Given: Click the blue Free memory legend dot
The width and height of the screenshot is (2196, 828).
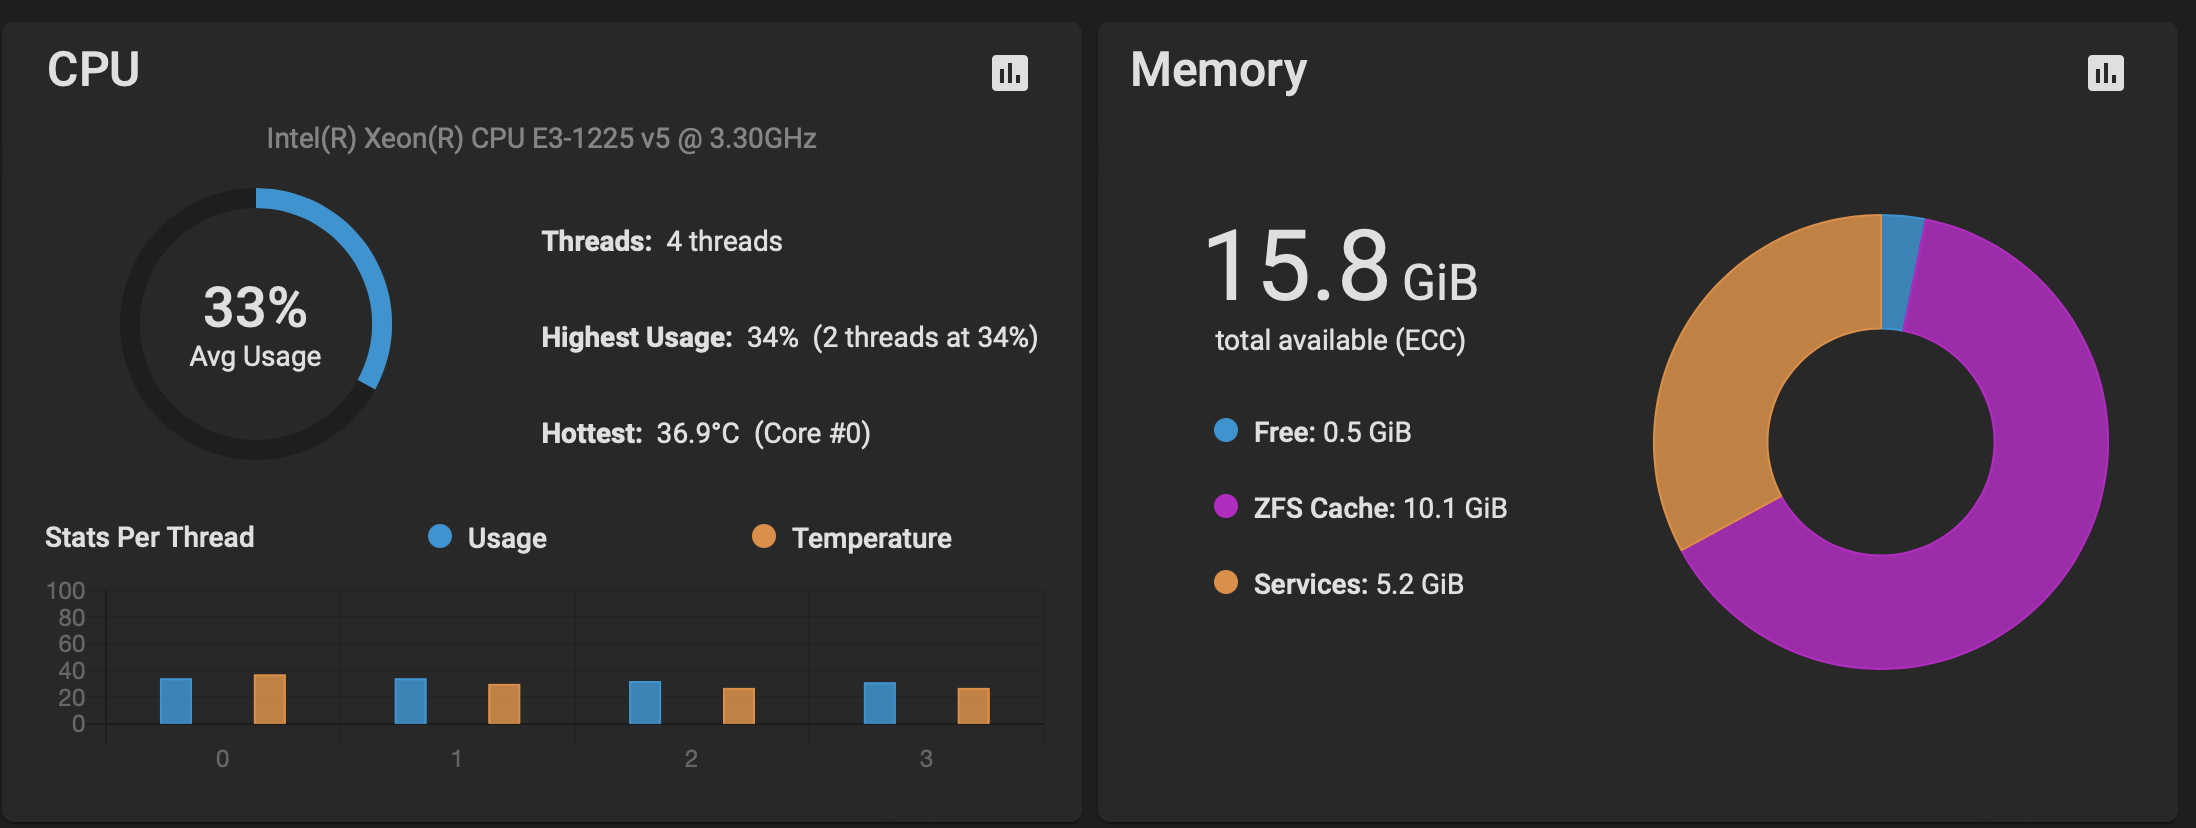Looking at the screenshot, I should [x=1226, y=431].
